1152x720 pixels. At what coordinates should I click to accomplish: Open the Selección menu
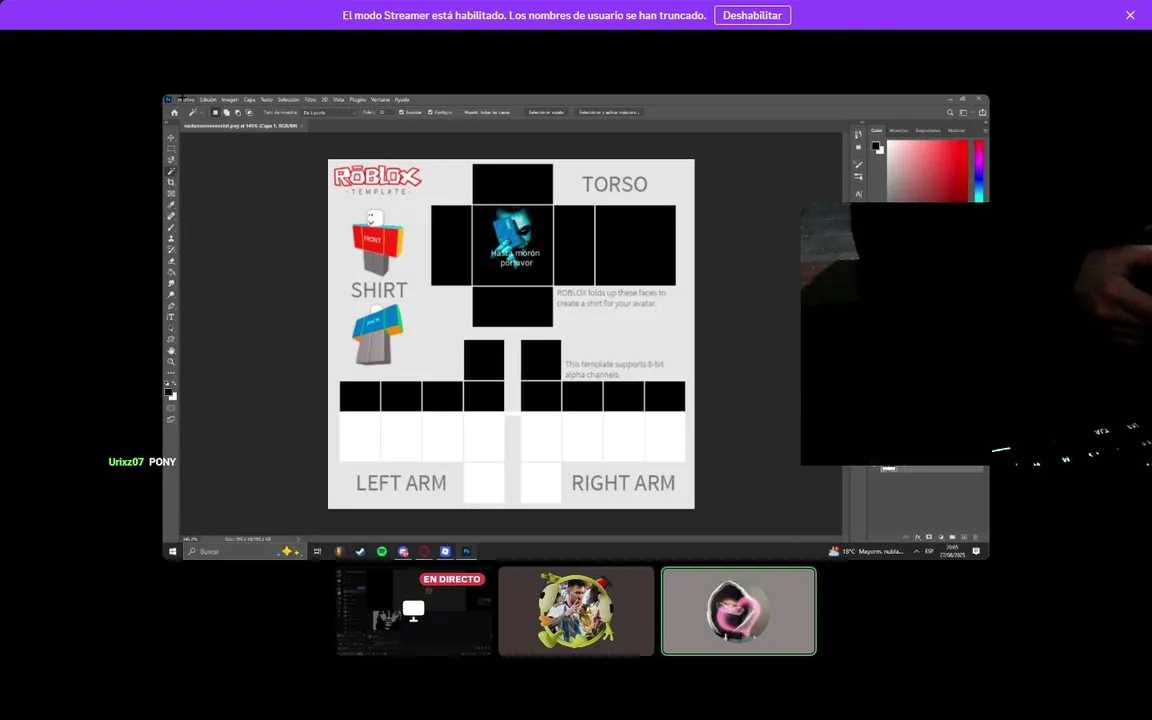pos(289,99)
